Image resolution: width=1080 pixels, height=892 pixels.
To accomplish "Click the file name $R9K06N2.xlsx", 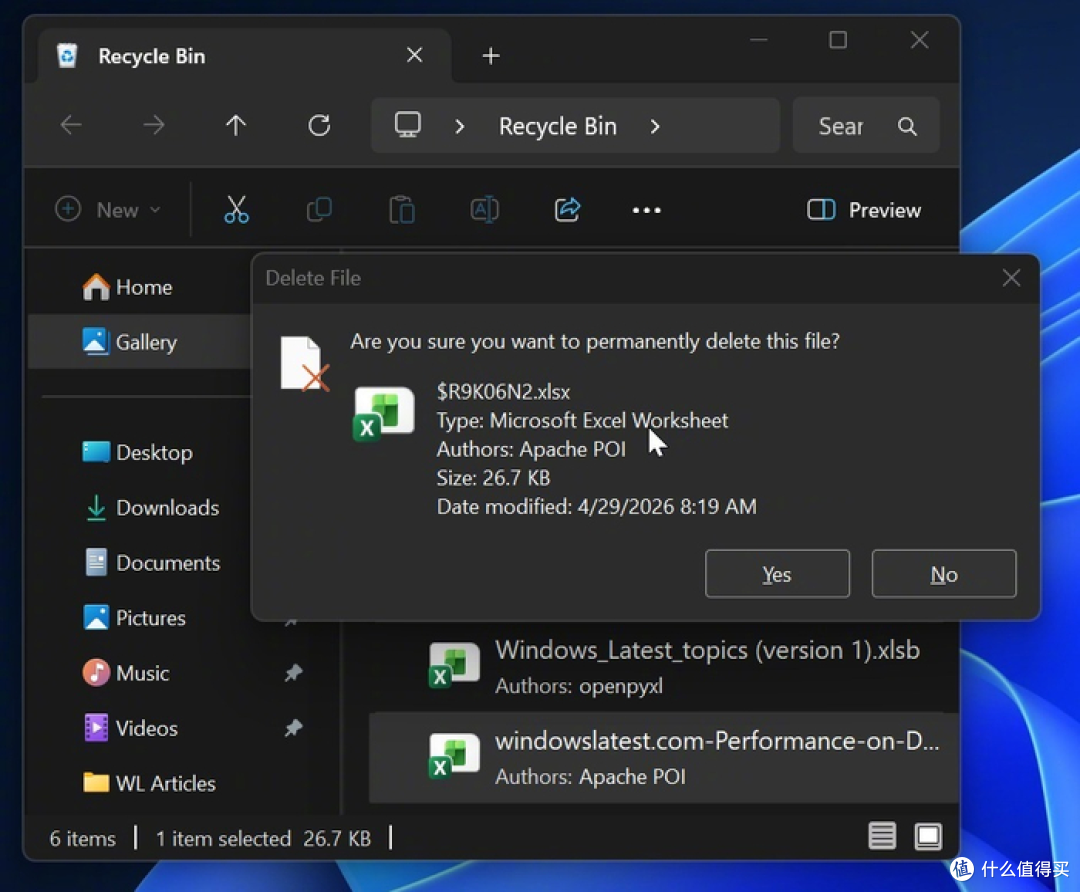I will pos(503,392).
